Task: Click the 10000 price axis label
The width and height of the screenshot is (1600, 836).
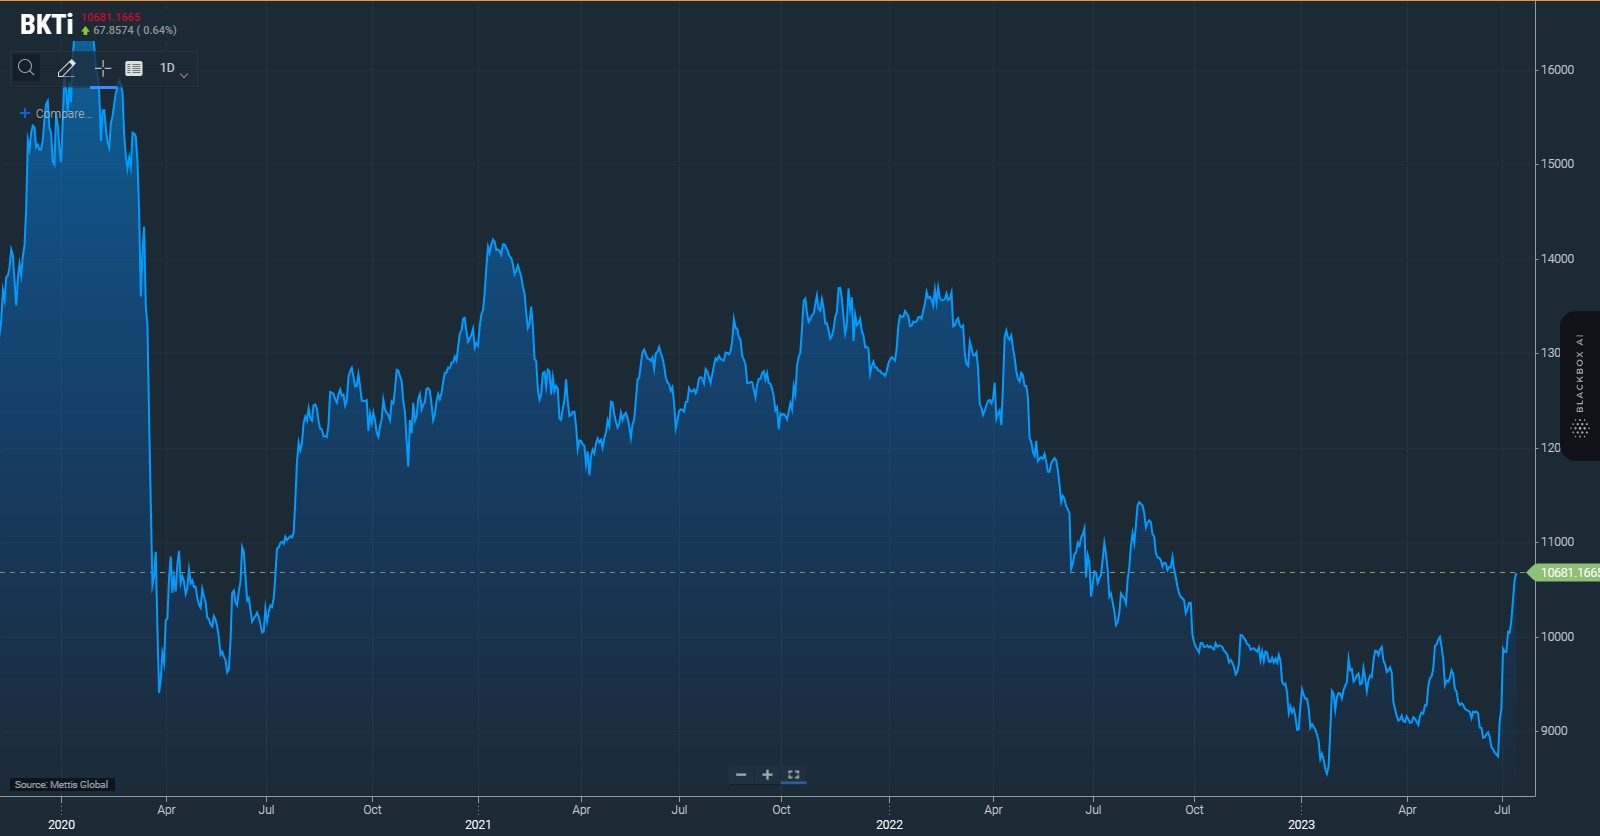Action: [x=1557, y=637]
